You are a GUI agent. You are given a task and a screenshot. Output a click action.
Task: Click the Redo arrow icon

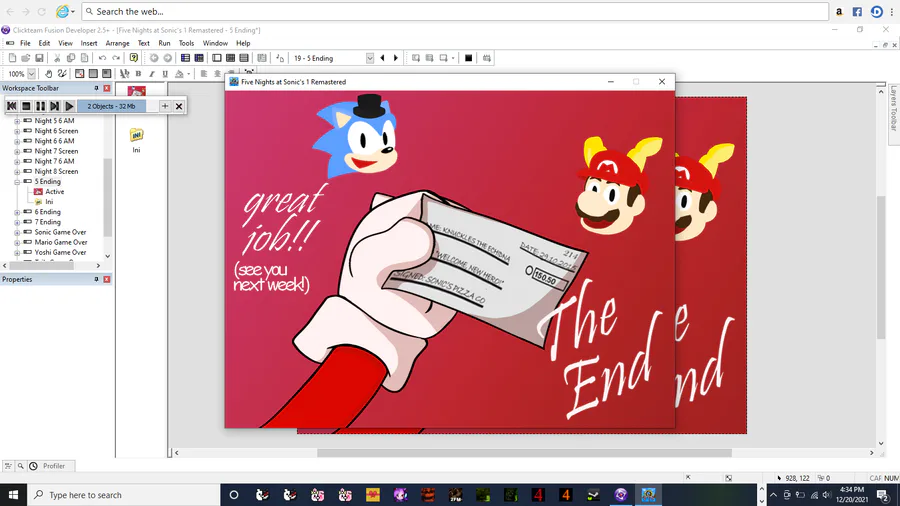116,58
